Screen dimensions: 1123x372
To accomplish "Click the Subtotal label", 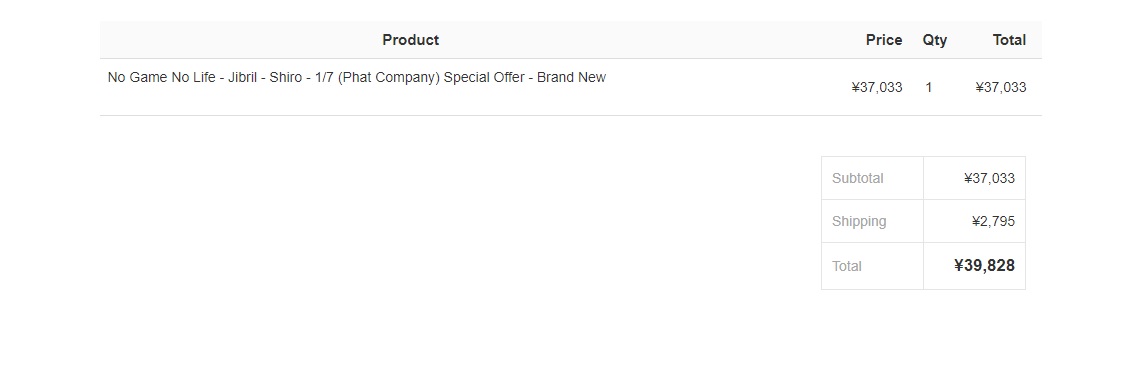I will [x=857, y=178].
